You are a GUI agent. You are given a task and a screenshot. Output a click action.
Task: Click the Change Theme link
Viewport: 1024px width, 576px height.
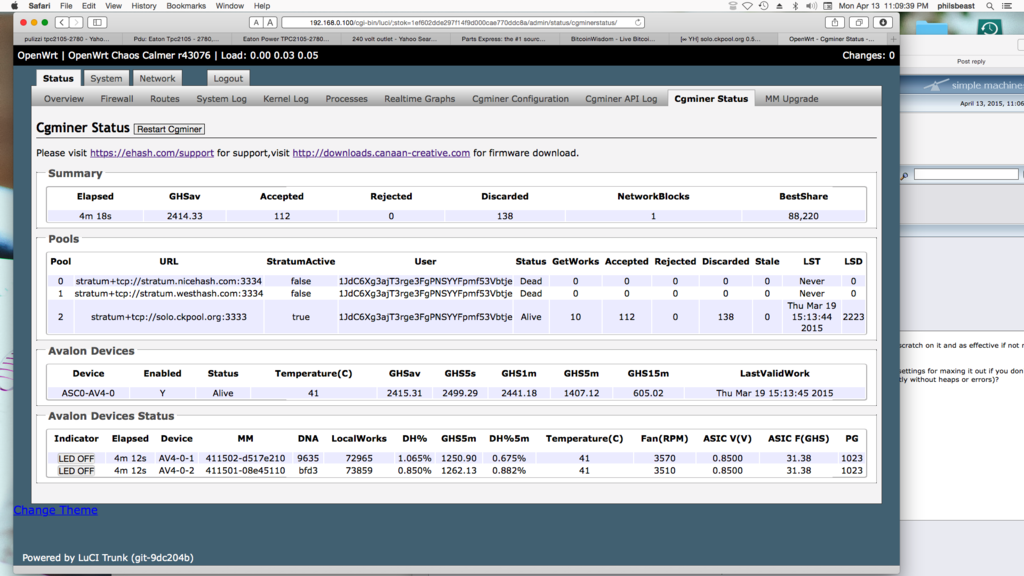56,510
